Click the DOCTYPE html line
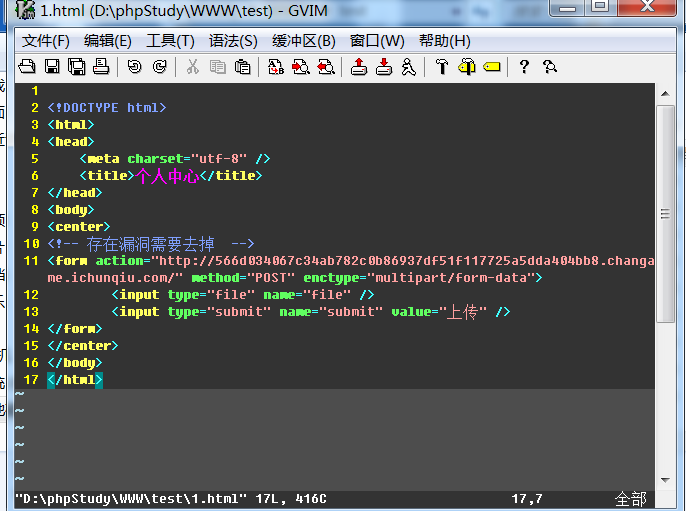686x511 pixels. click(107, 108)
